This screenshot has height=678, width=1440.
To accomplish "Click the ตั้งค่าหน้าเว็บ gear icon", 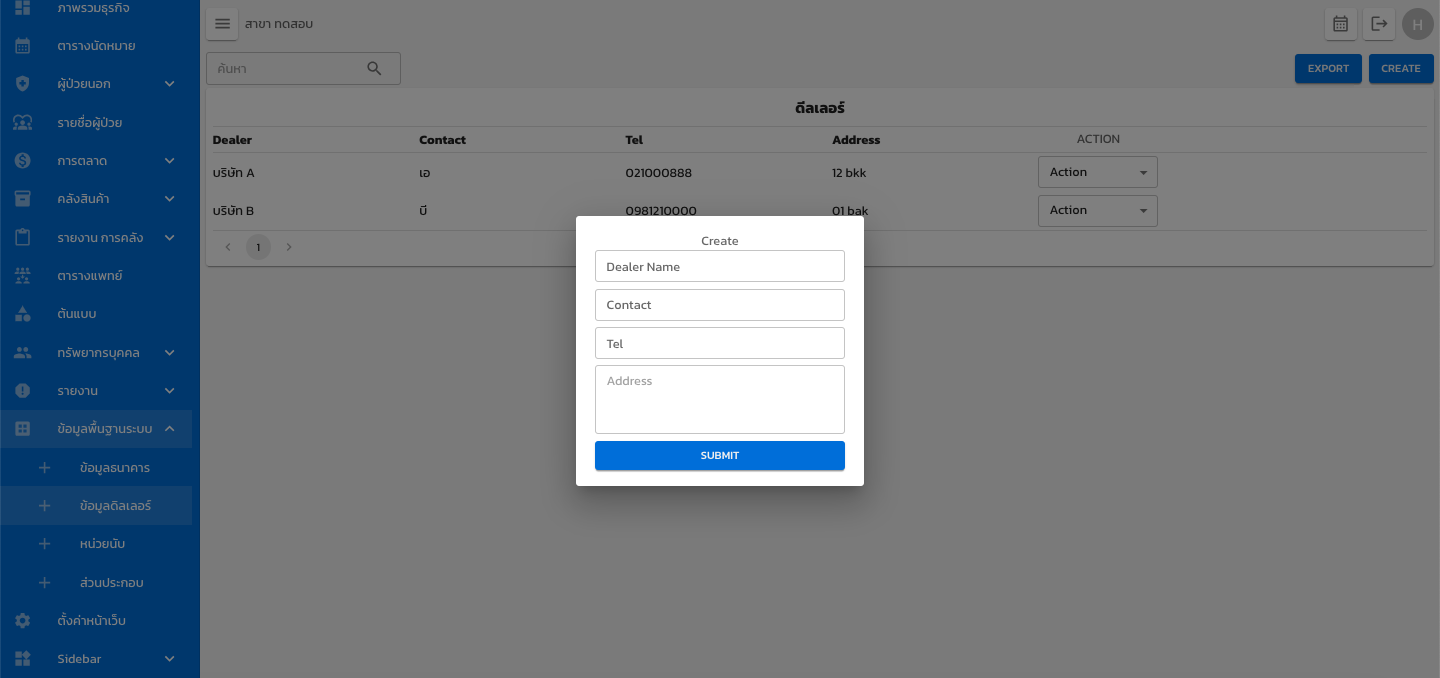I will (x=22, y=621).
